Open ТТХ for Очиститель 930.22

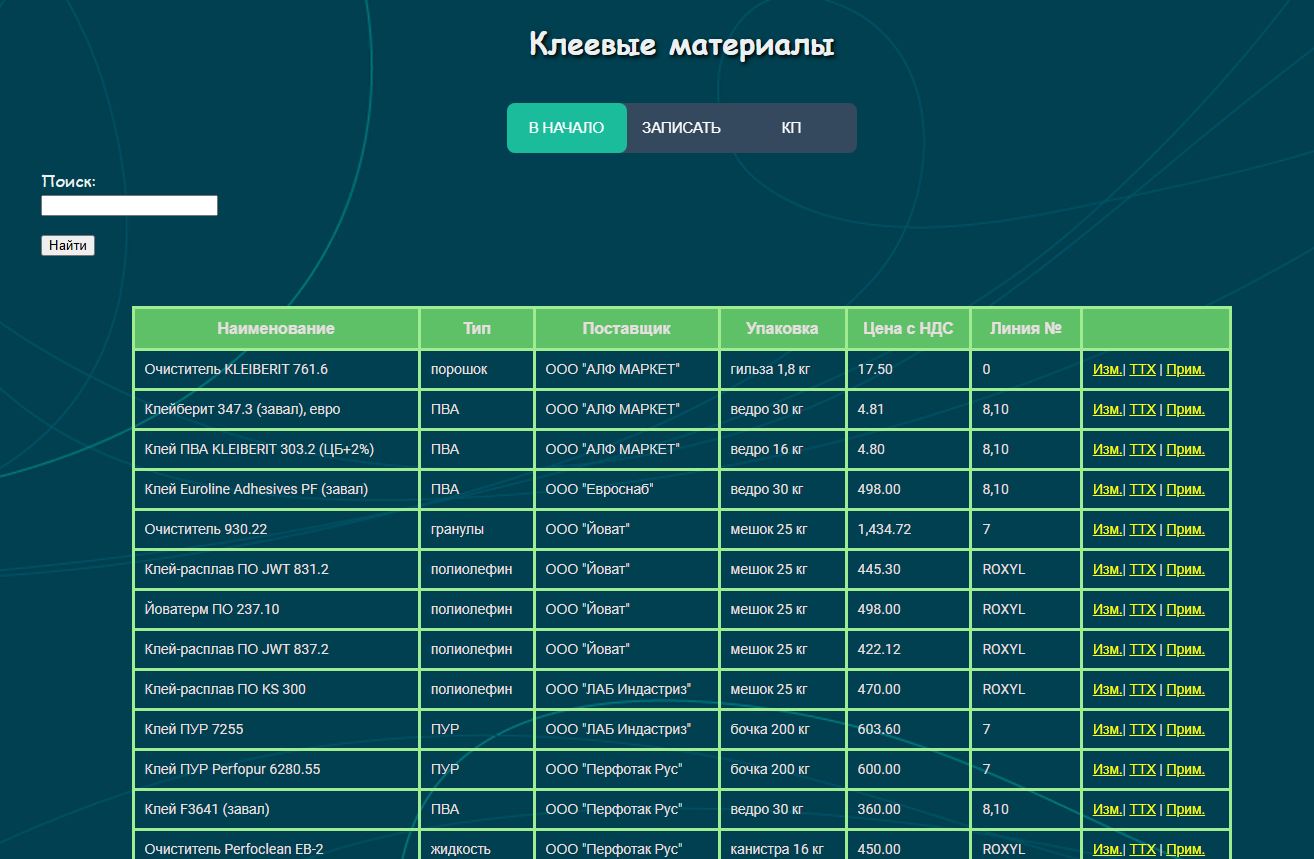point(1142,529)
